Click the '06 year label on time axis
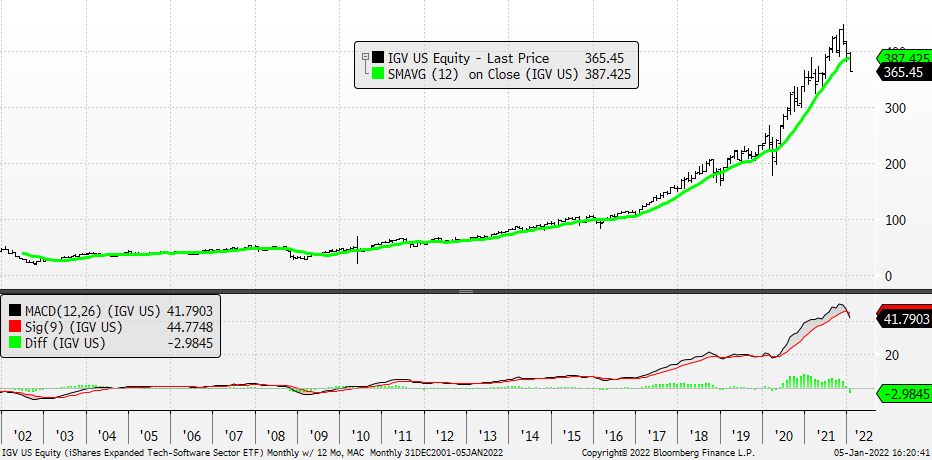The image size is (932, 460). (191, 434)
